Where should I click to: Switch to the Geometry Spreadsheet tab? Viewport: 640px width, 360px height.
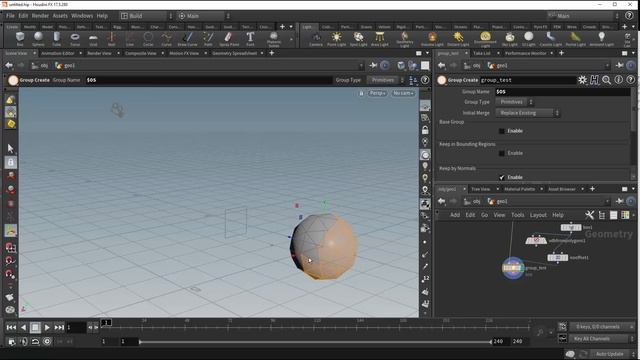235,53
